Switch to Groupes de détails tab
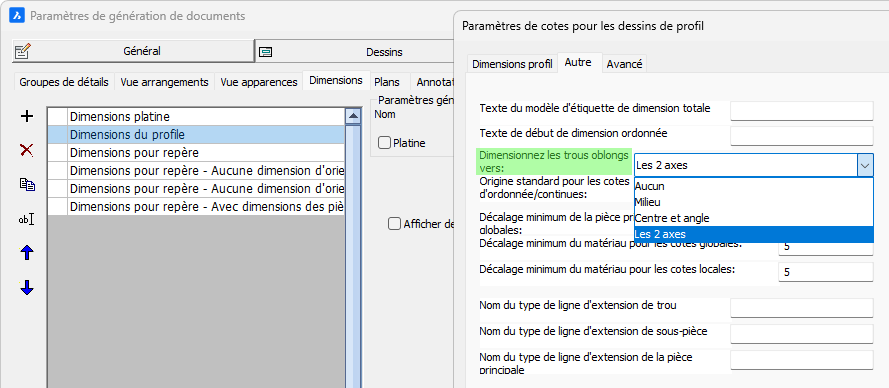889x388 pixels. pyautogui.click(x=64, y=82)
